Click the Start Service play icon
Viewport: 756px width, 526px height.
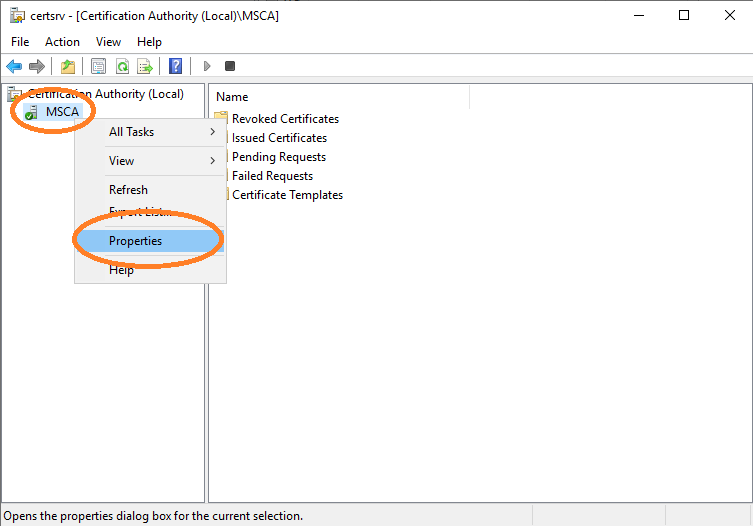pos(207,66)
